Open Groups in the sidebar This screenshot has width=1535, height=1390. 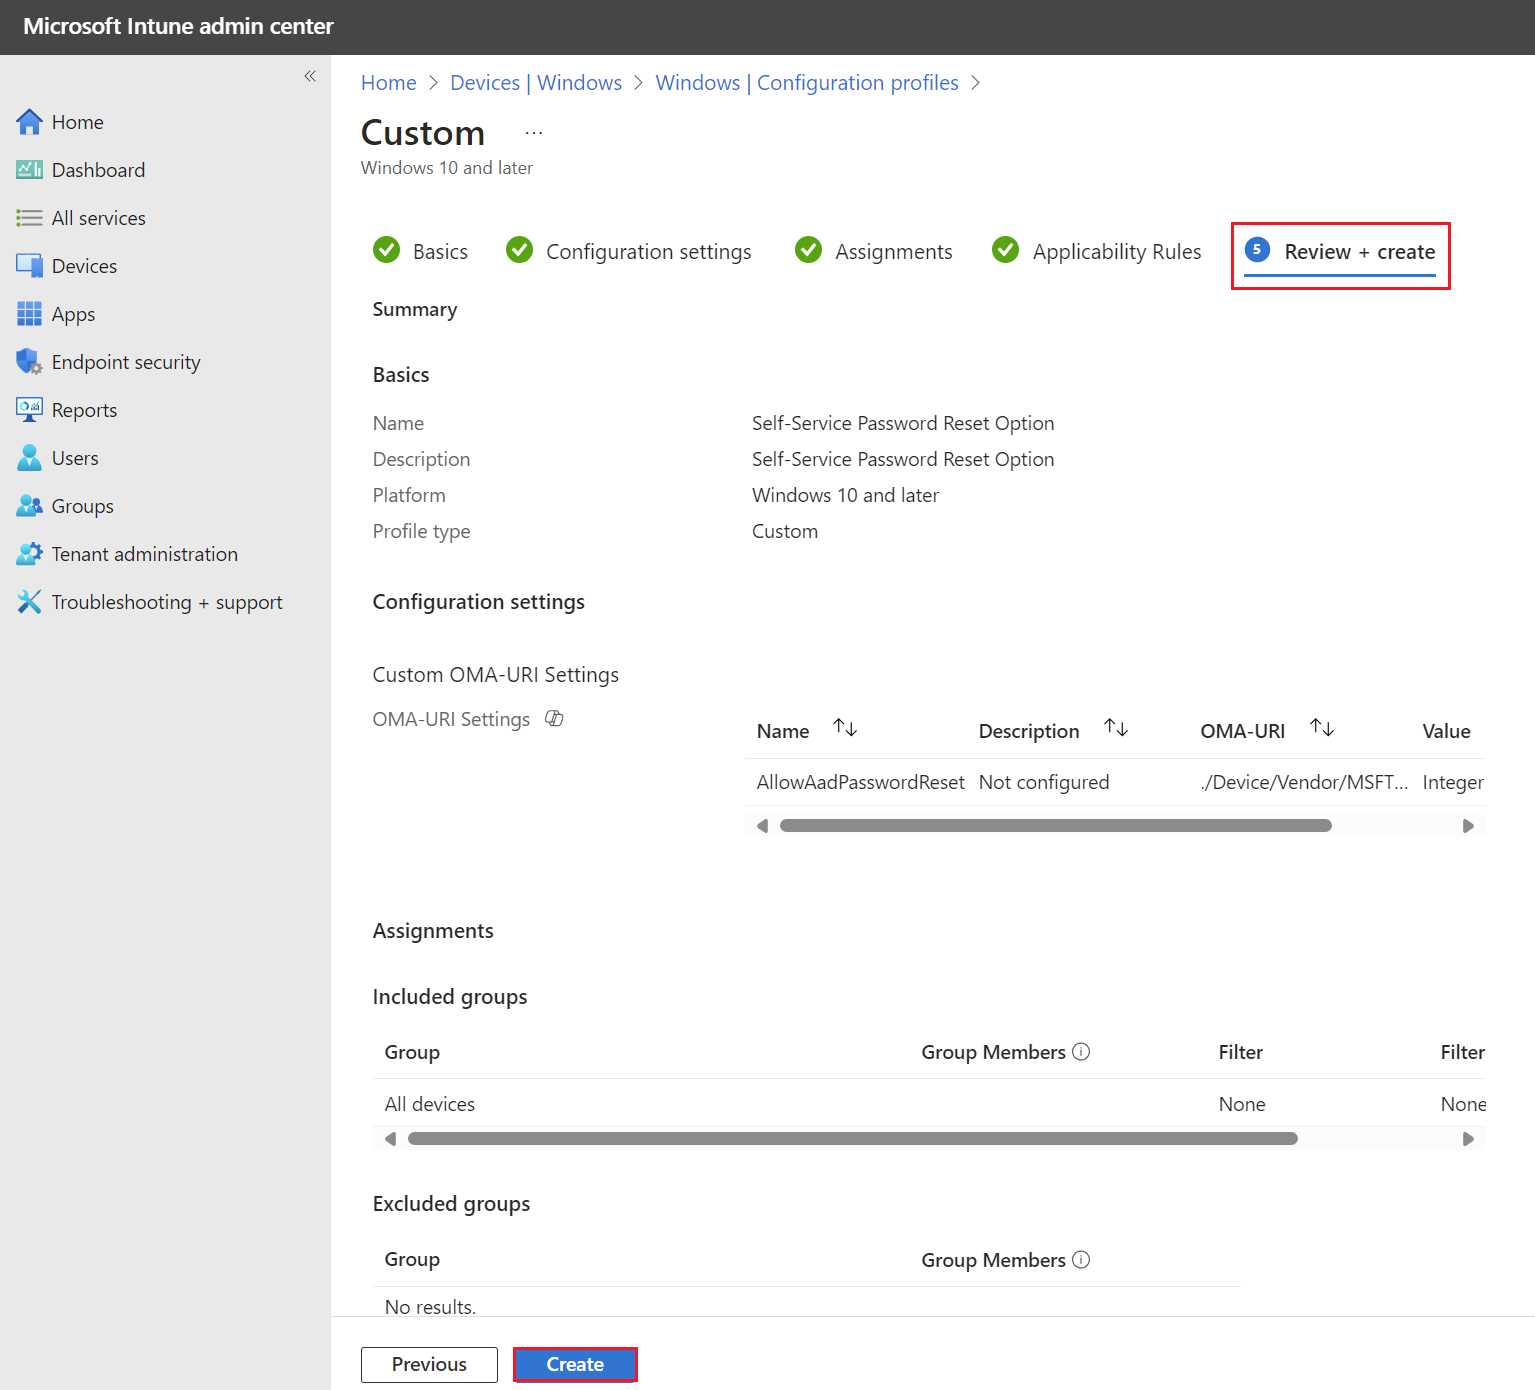(x=65, y=506)
